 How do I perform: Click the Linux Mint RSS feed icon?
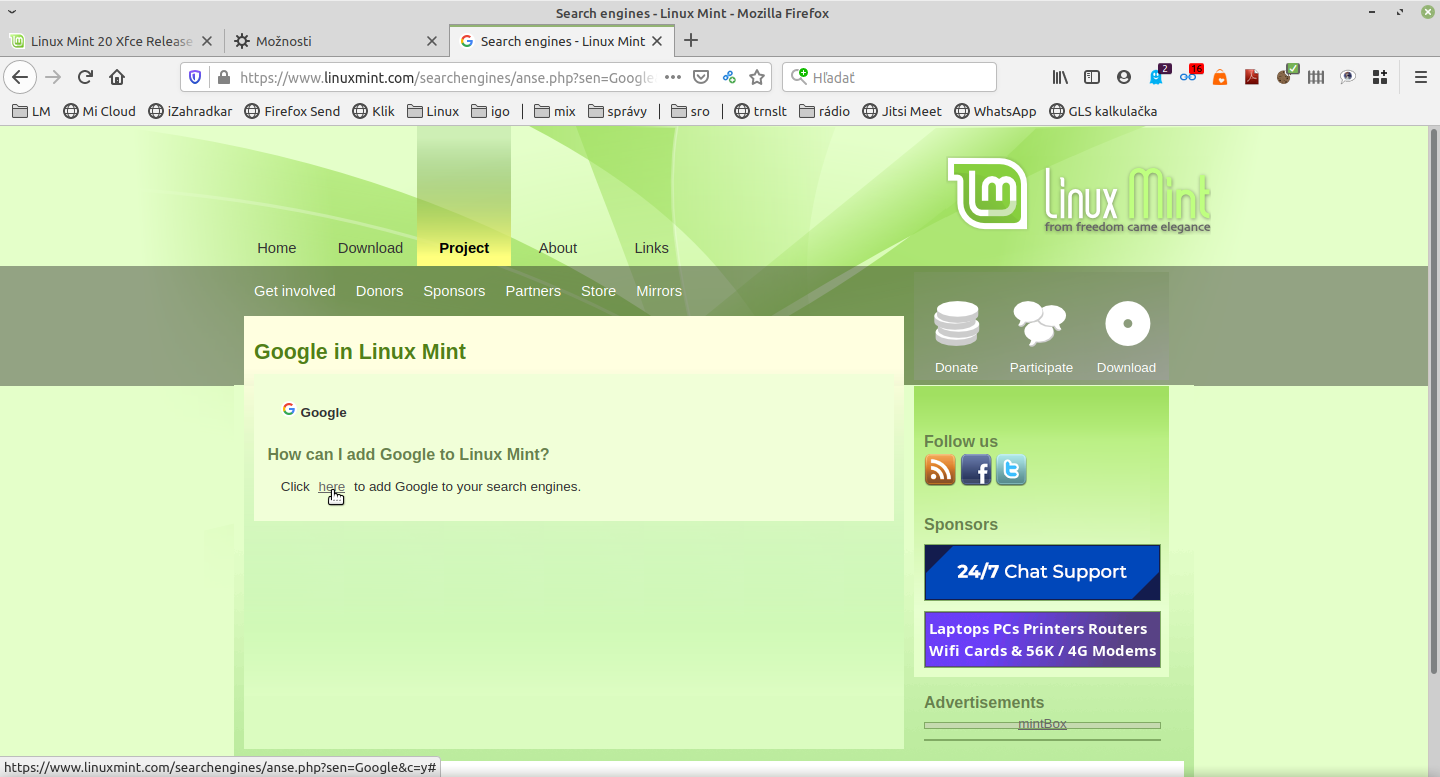[940, 470]
